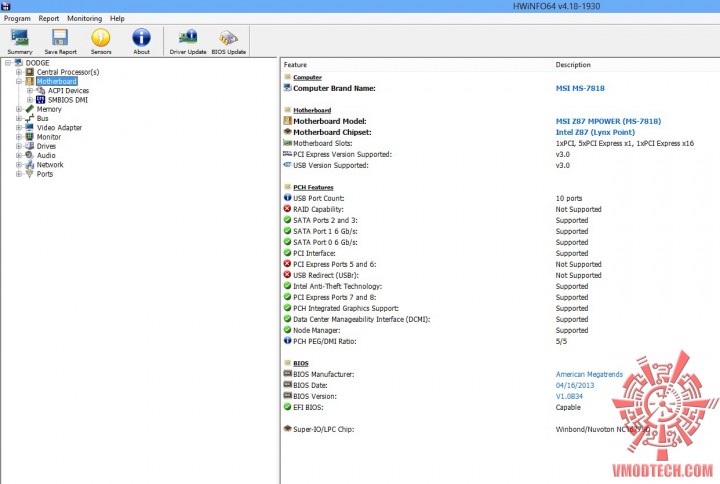Open the Help menu
This screenshot has width=720, height=484.
pos(117,18)
